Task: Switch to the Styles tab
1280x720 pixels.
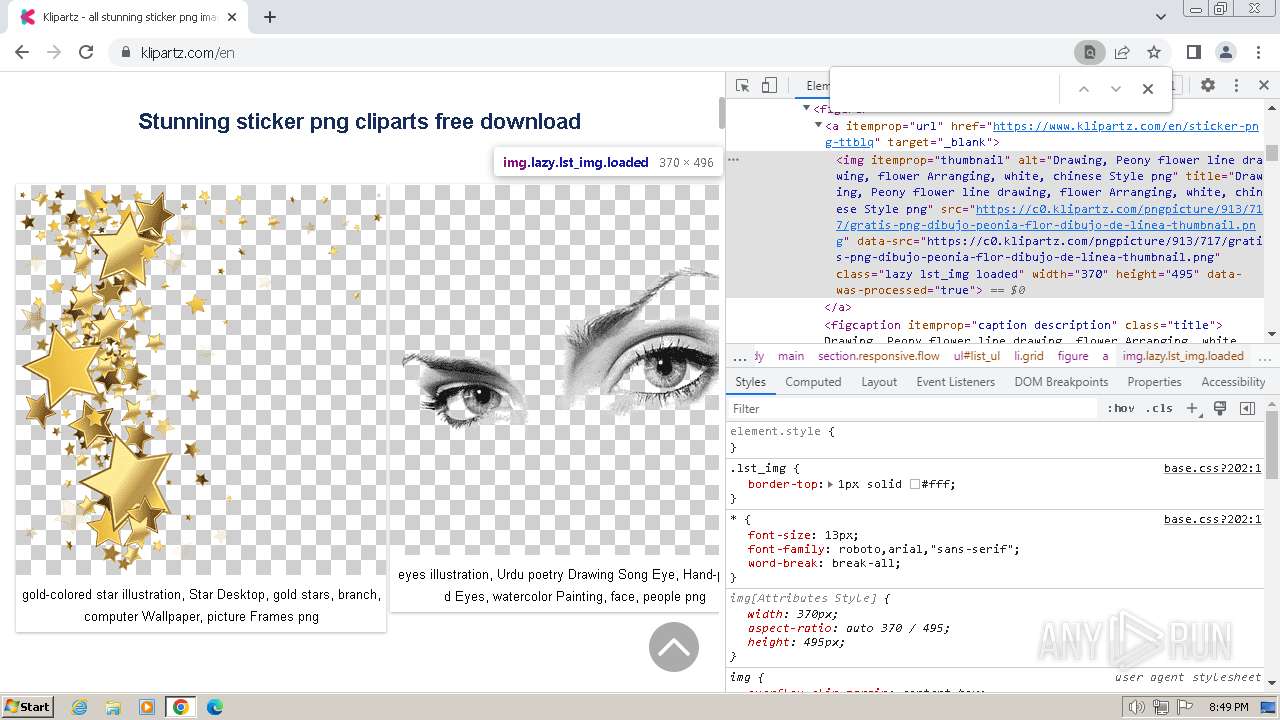Action: tap(750, 382)
